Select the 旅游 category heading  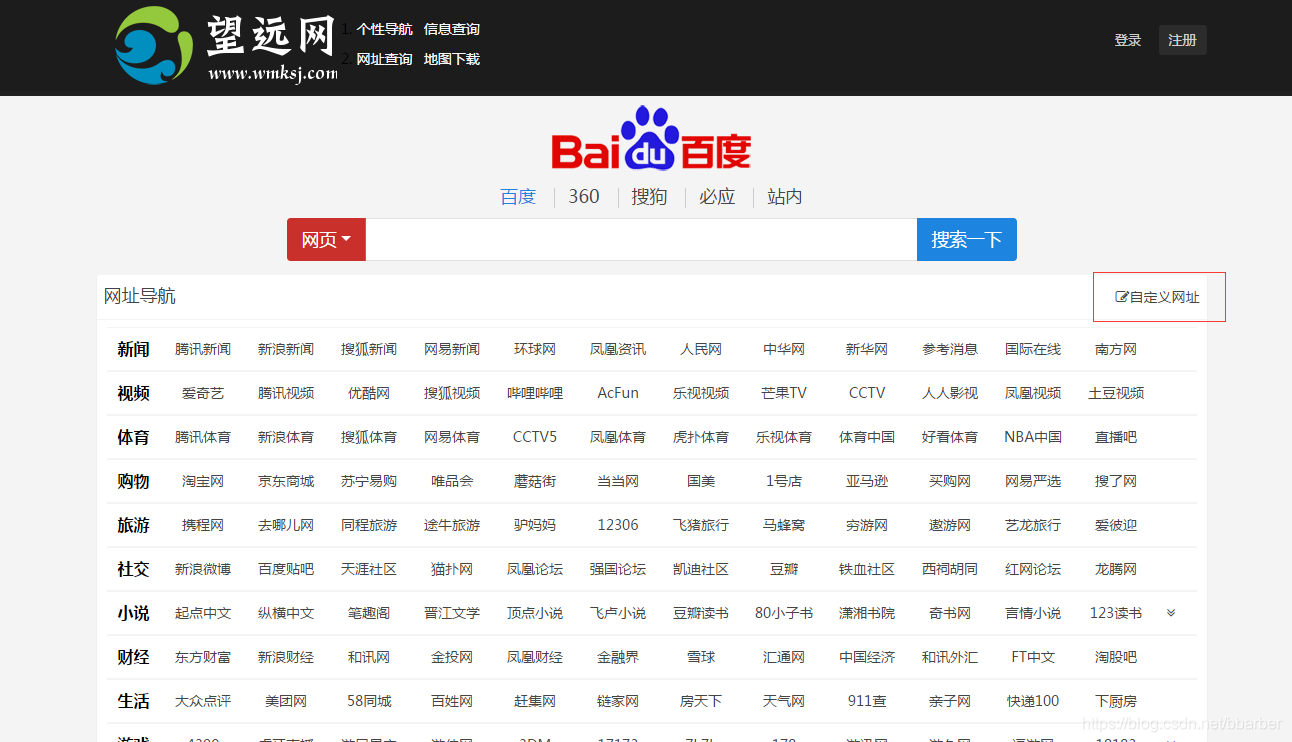[133, 525]
